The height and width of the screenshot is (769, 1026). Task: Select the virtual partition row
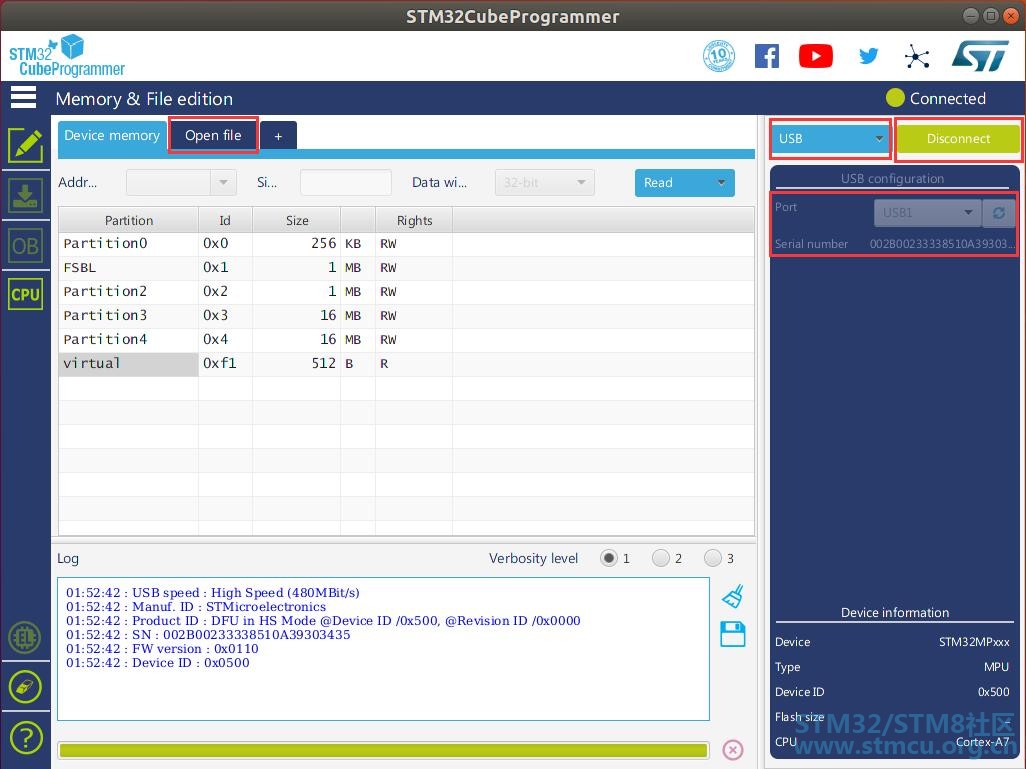click(406, 363)
